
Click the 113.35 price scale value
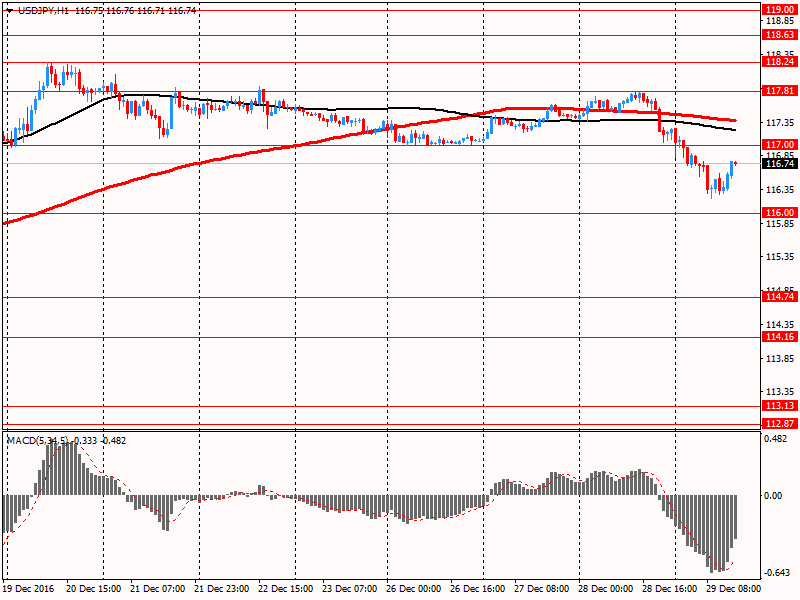coord(780,392)
